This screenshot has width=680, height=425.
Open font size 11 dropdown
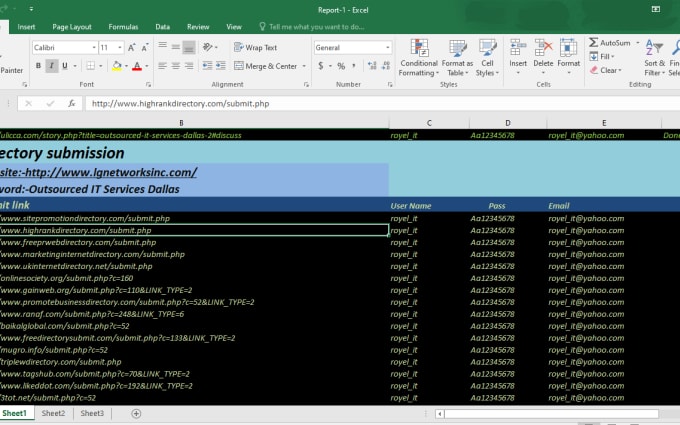120,48
